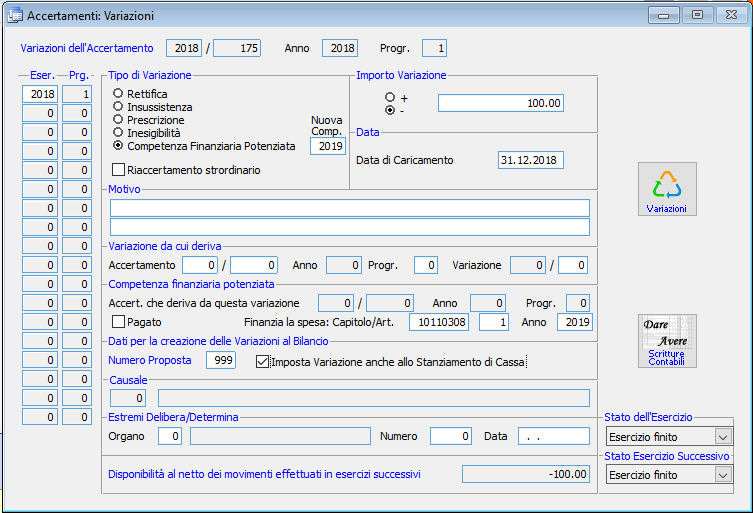Image resolution: width=753 pixels, height=513 pixels.
Task: Click the Tipo di Variazione group title
Action: [150, 75]
